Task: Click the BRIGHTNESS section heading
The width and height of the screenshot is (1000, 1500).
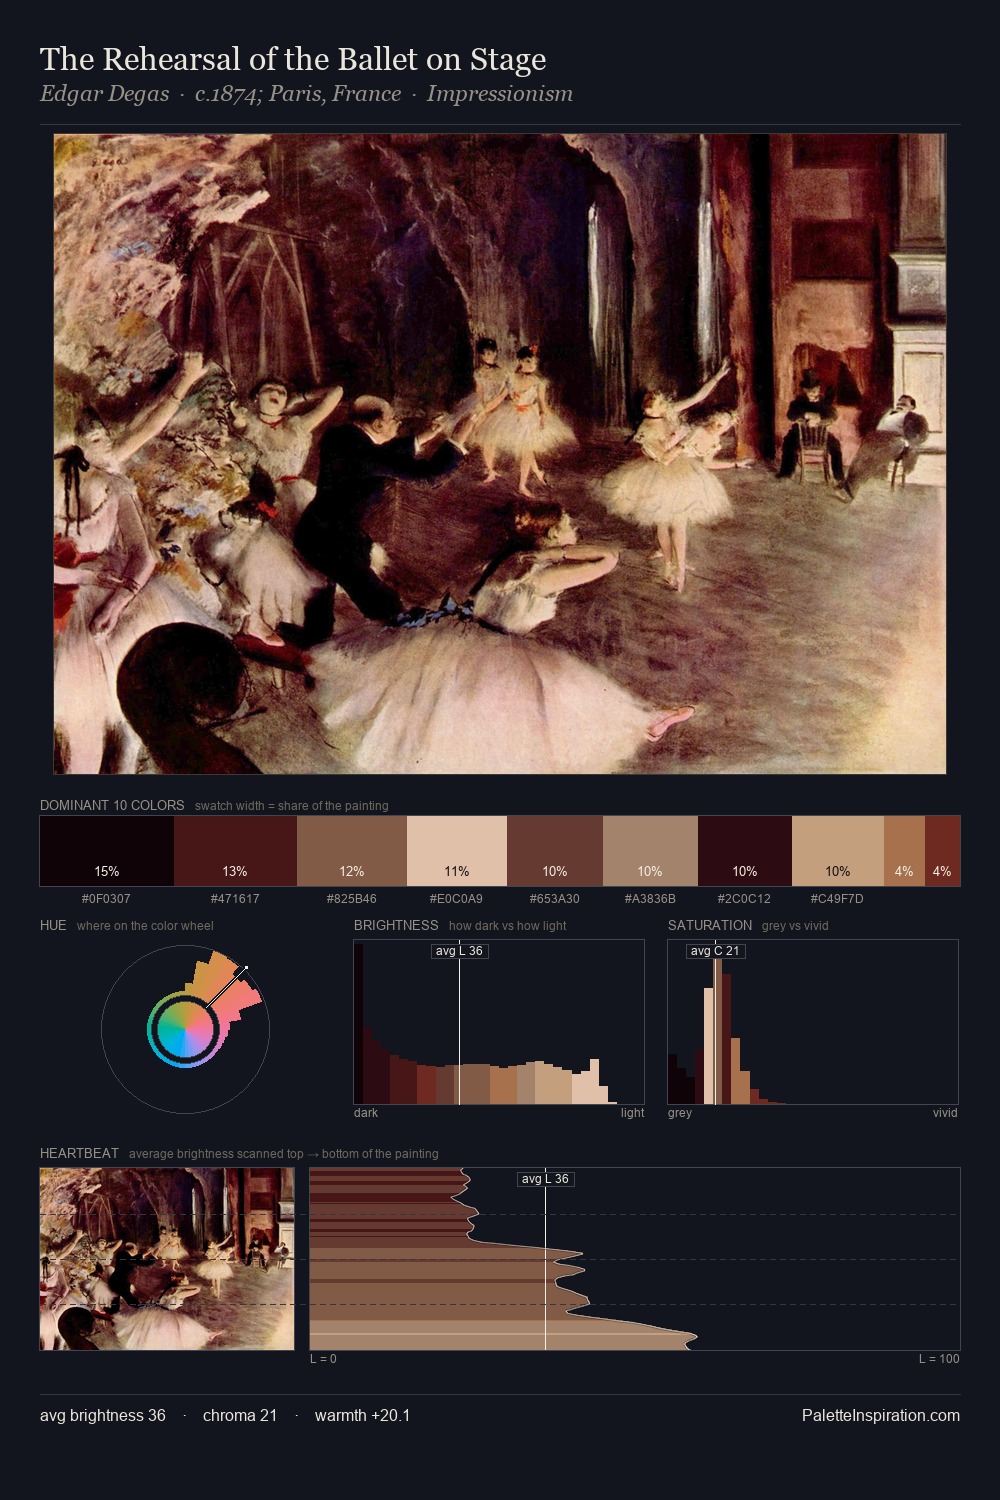Action: pyautogui.click(x=396, y=925)
